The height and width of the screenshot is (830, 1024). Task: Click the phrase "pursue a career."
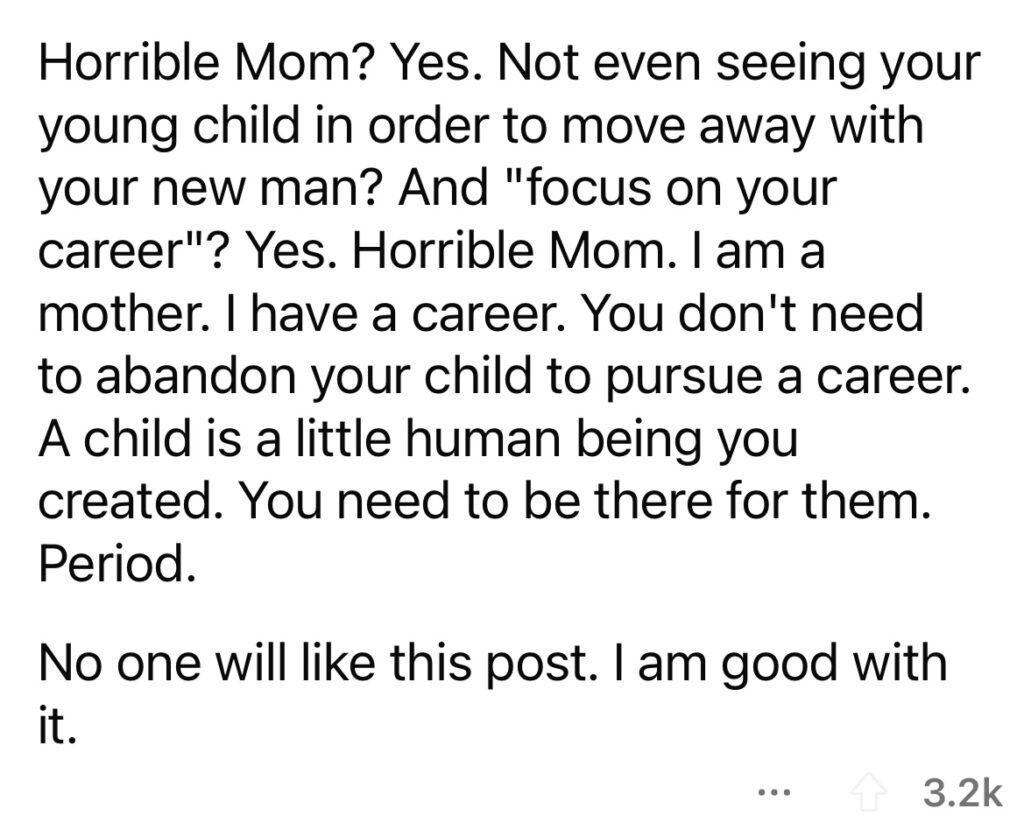tap(784, 377)
